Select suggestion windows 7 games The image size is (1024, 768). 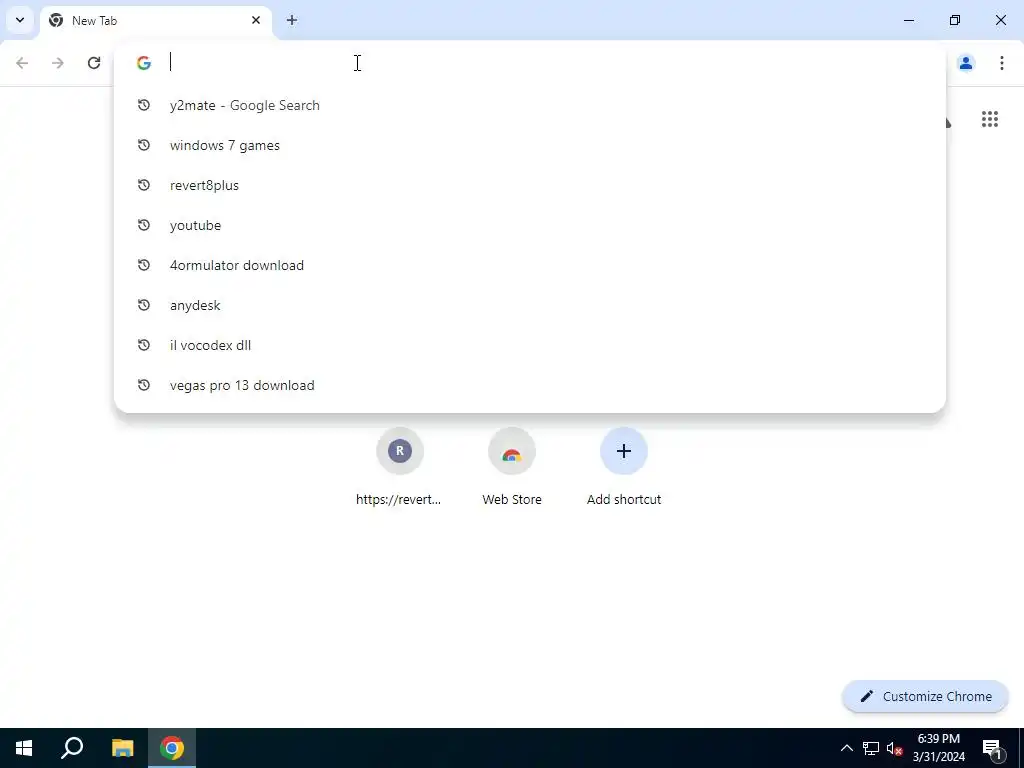pyautogui.click(x=530, y=145)
